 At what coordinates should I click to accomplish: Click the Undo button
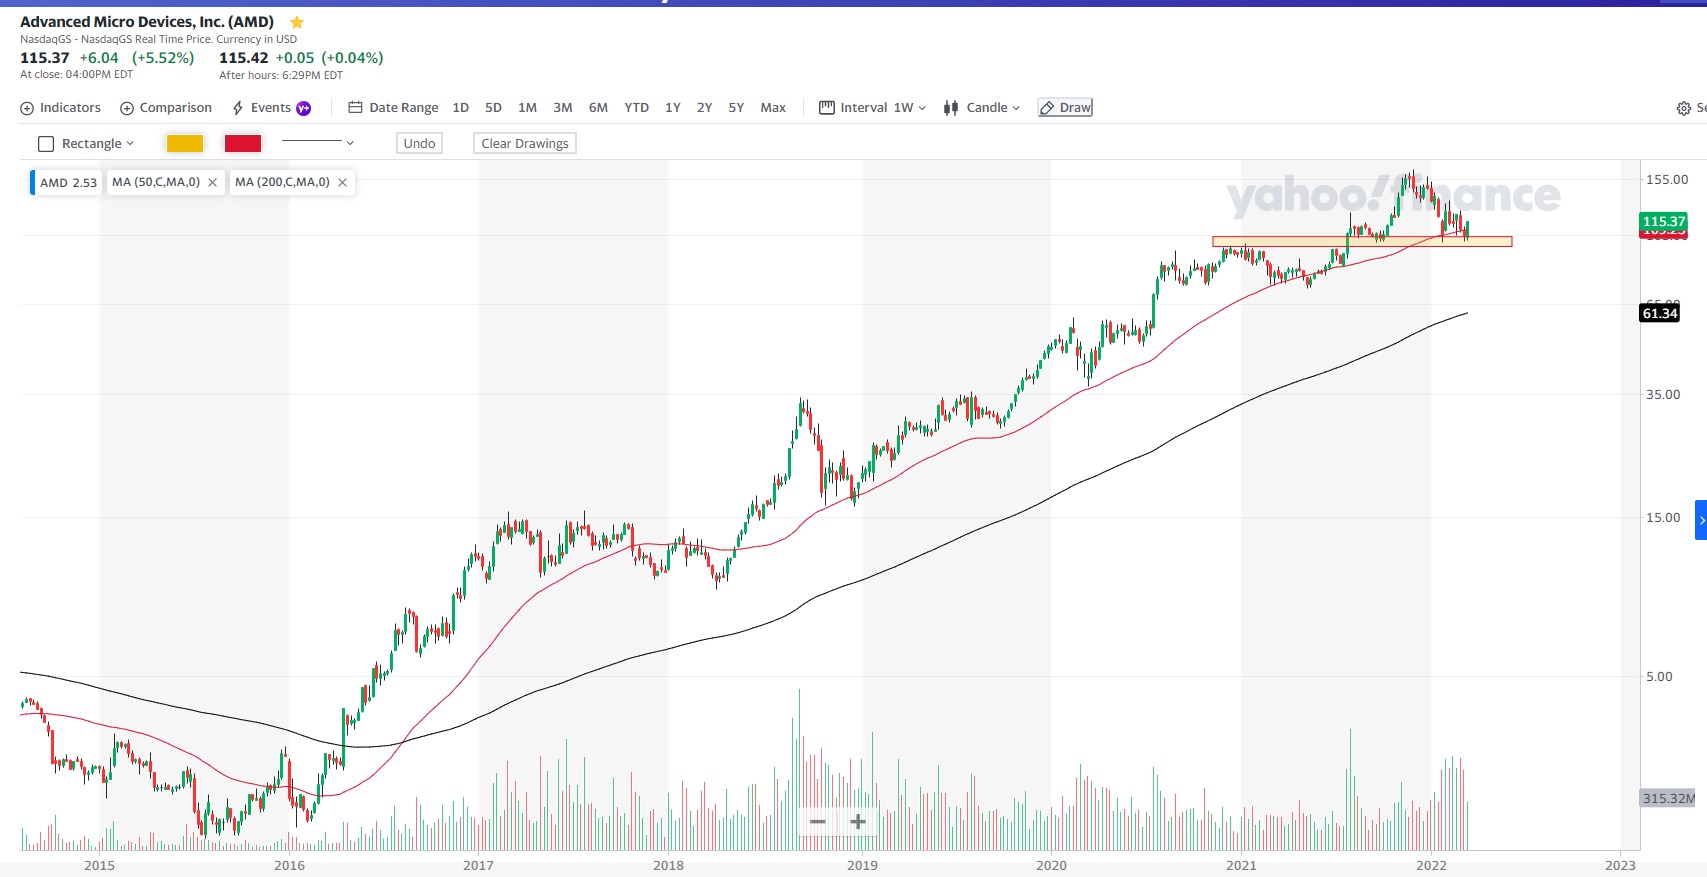tap(419, 144)
